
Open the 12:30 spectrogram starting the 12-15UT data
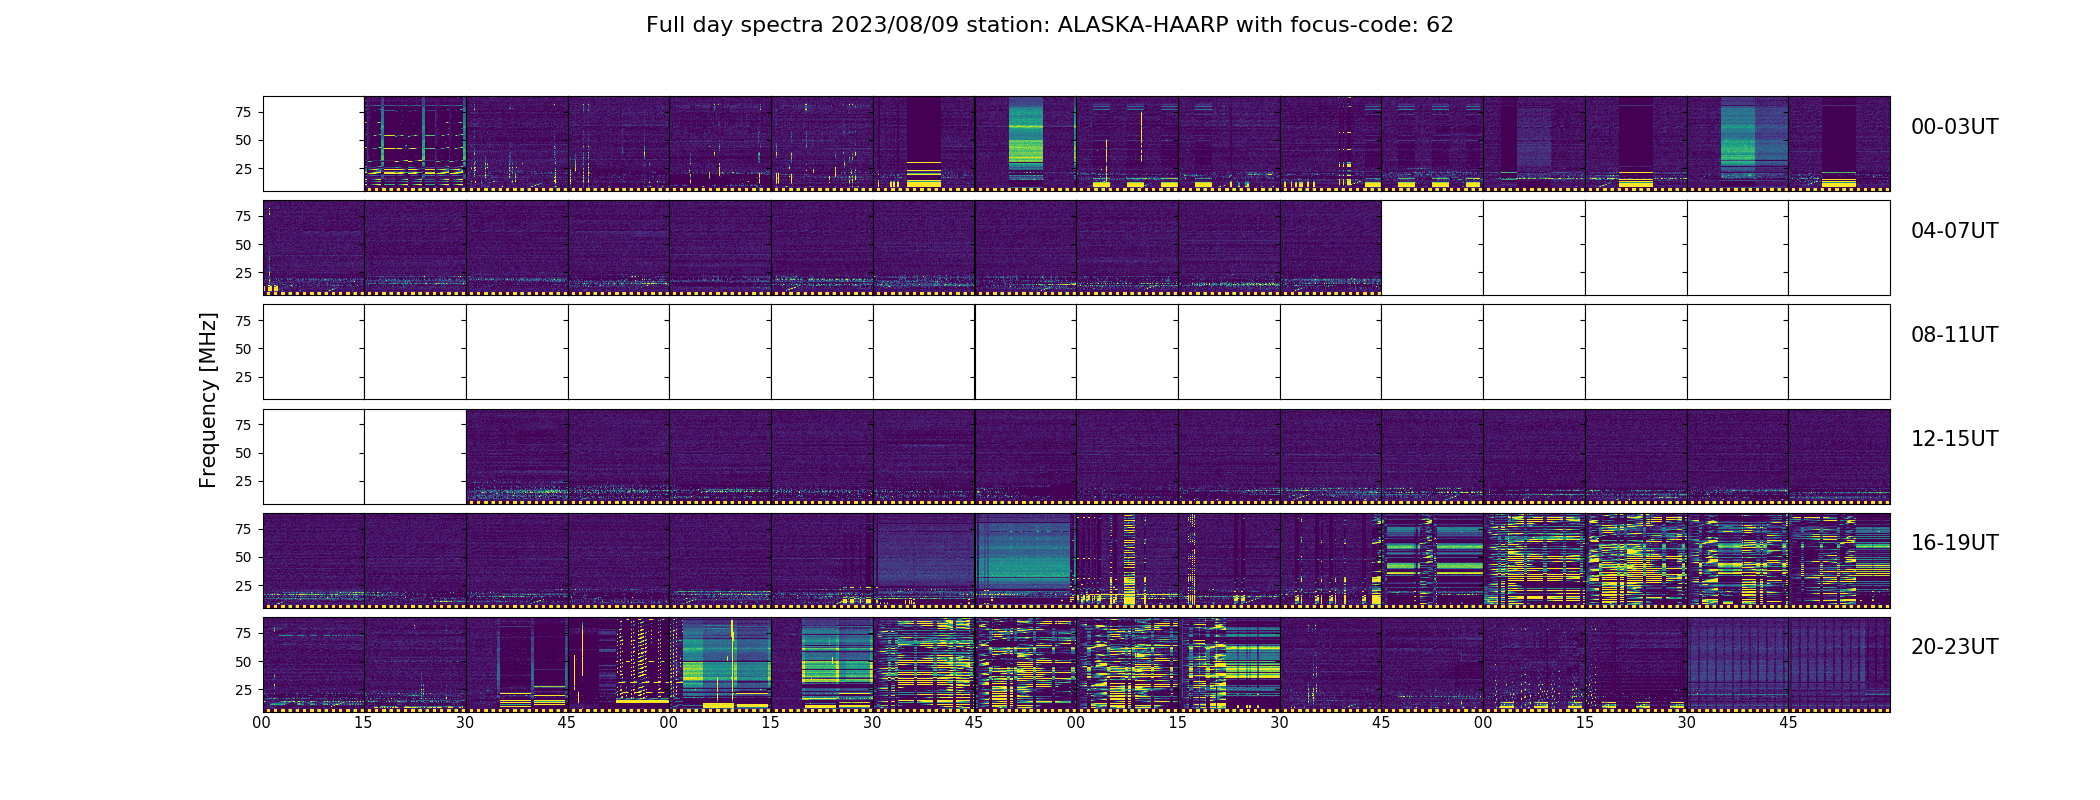tap(517, 457)
